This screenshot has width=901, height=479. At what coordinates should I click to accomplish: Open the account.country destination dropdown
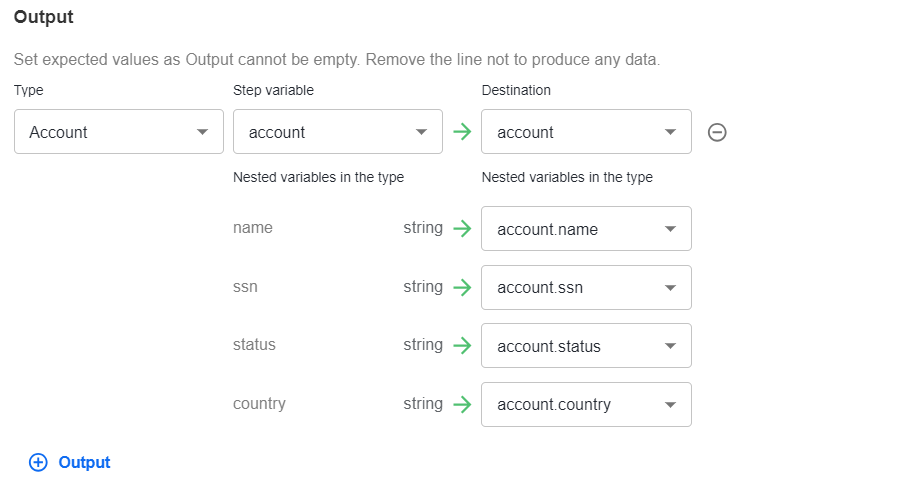click(586, 404)
